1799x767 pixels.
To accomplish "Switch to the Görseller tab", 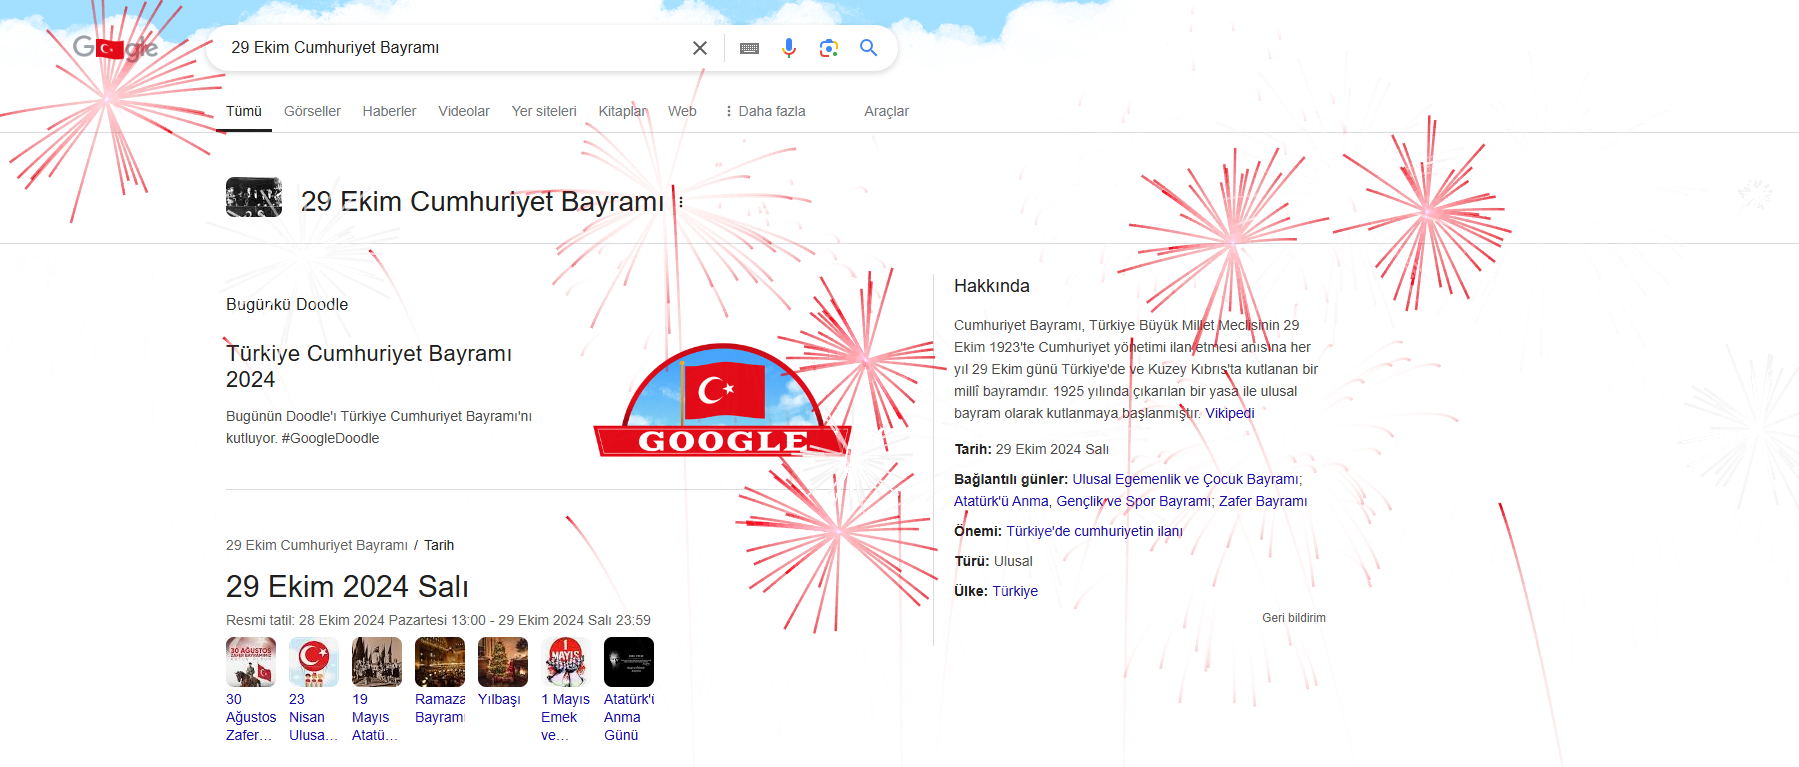I will click(x=312, y=111).
